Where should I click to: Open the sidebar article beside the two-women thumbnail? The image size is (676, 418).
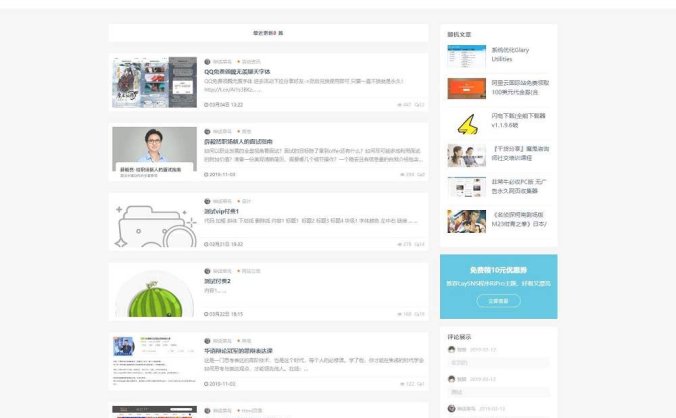click(x=520, y=153)
